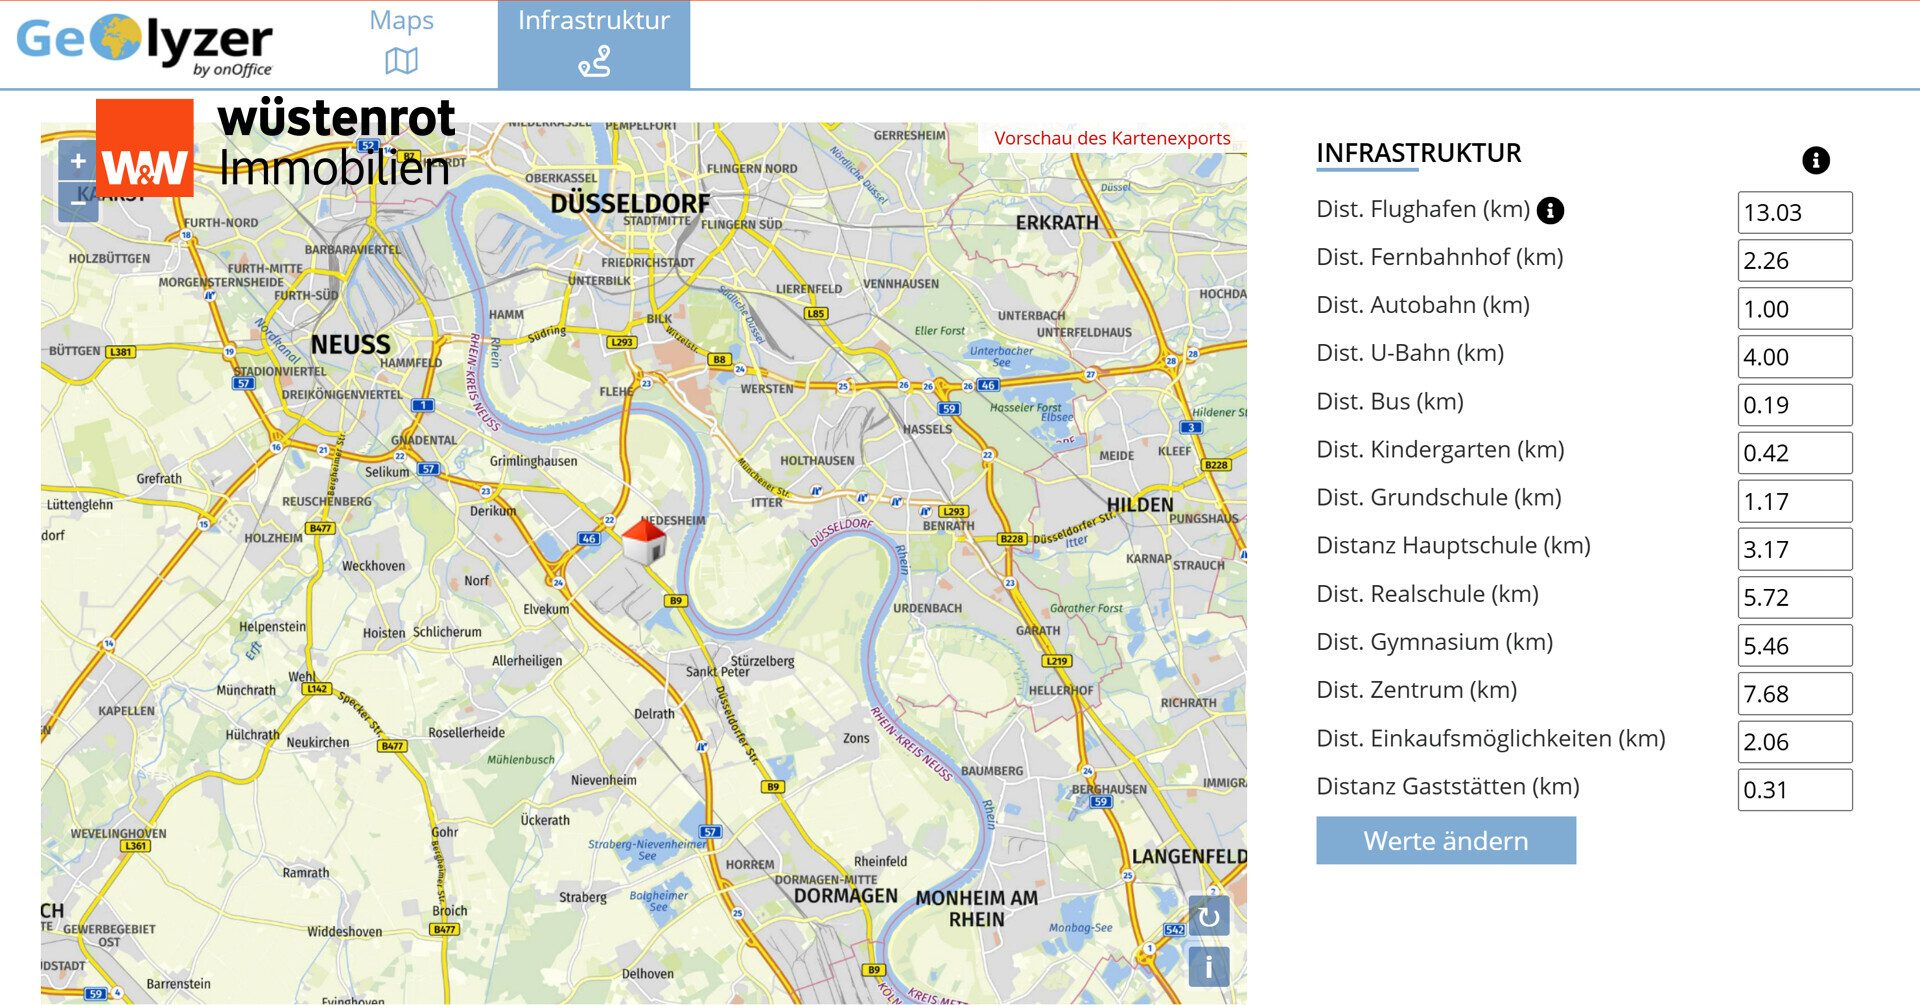Click the Zons label on the map
The width and height of the screenshot is (1920, 1005).
click(x=856, y=738)
